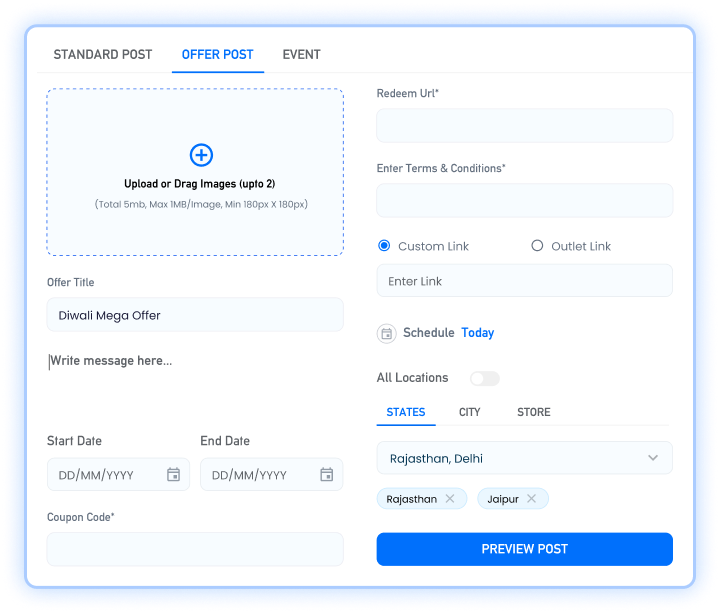Click the Terms & Conditions input field
This screenshot has width=720, height=613.
click(524, 200)
